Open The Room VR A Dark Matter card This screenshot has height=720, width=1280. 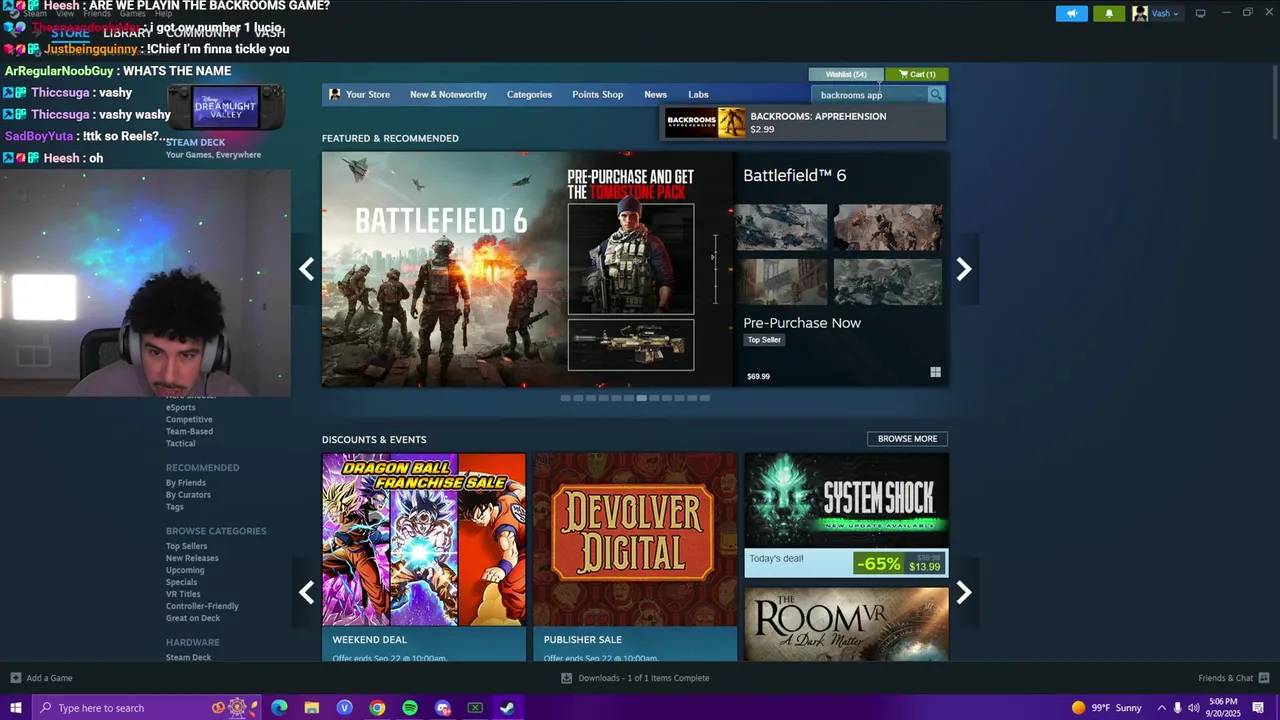click(846, 624)
